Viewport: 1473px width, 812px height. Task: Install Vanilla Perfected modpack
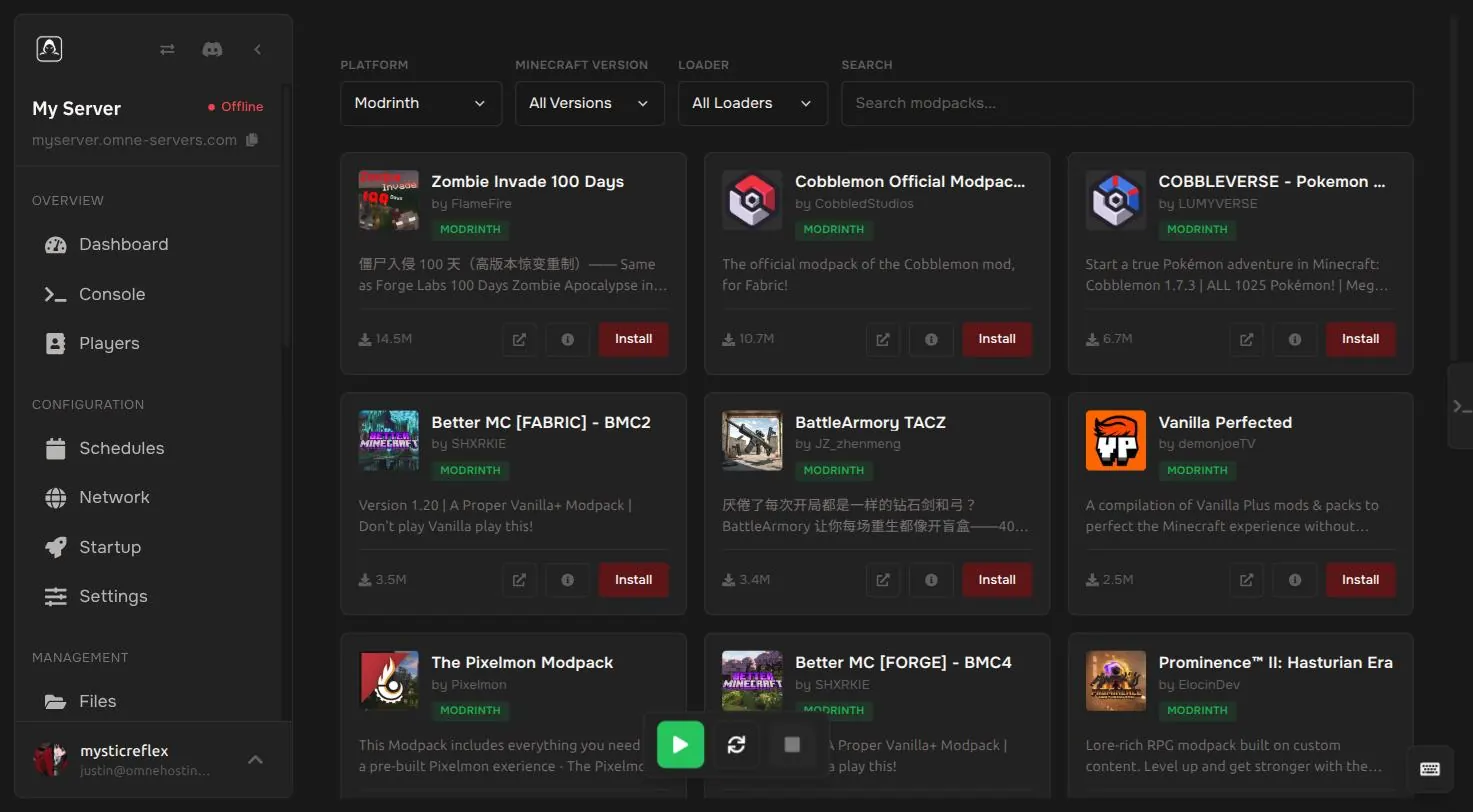click(1360, 580)
